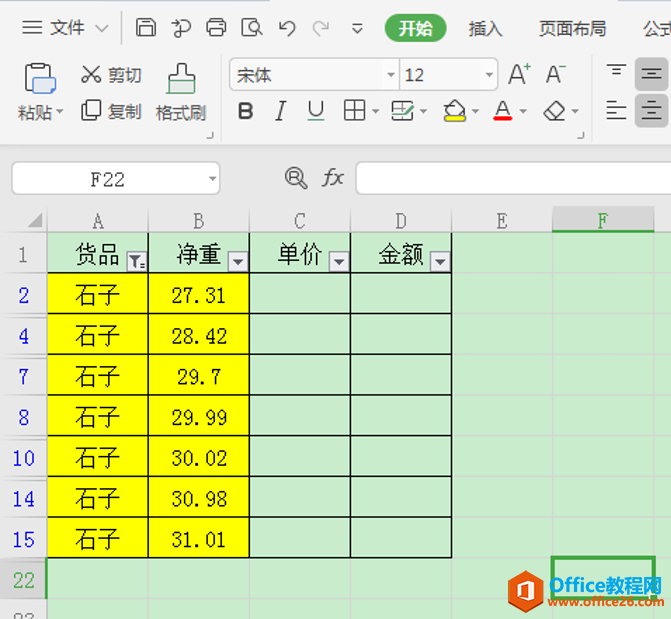
Task: Open the 货品 filter button
Action: point(137,261)
